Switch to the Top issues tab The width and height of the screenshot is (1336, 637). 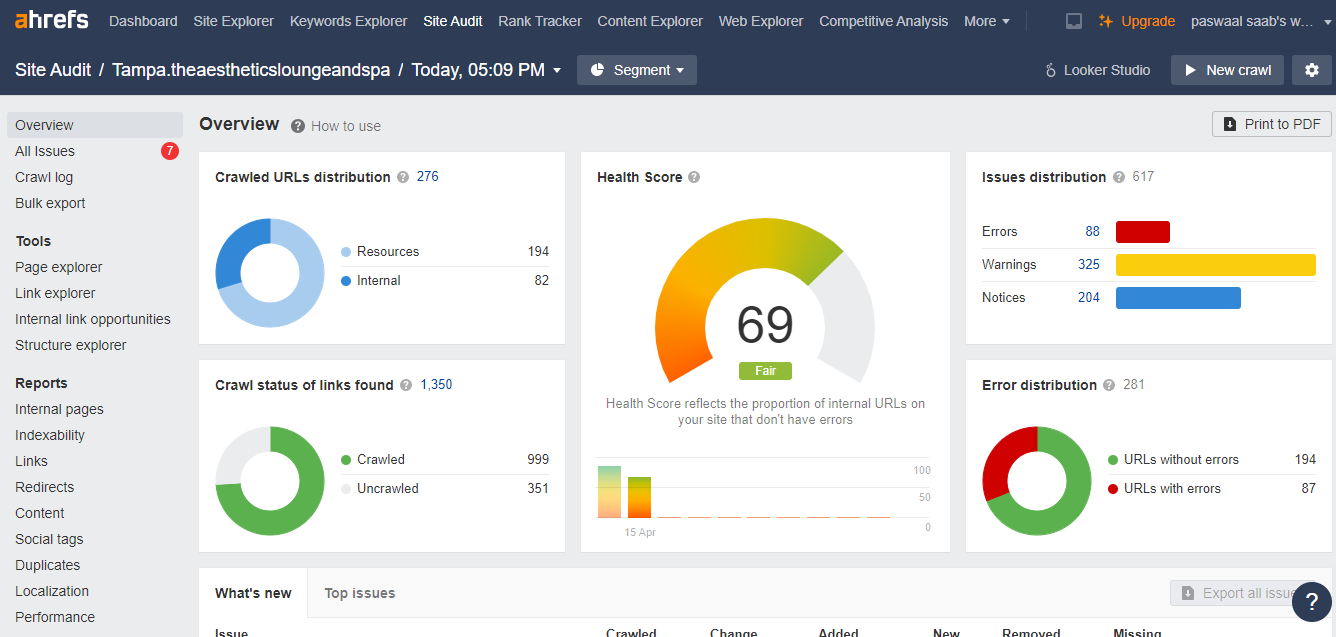360,593
